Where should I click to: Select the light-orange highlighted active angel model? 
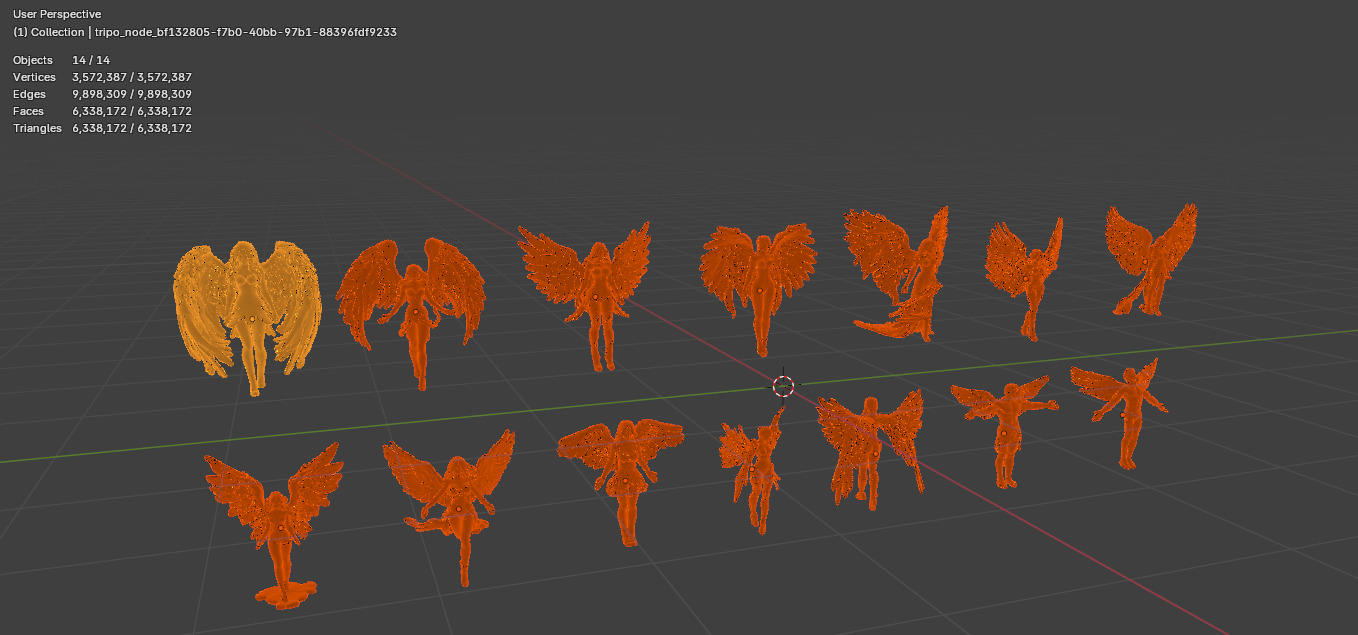pyautogui.click(x=247, y=316)
